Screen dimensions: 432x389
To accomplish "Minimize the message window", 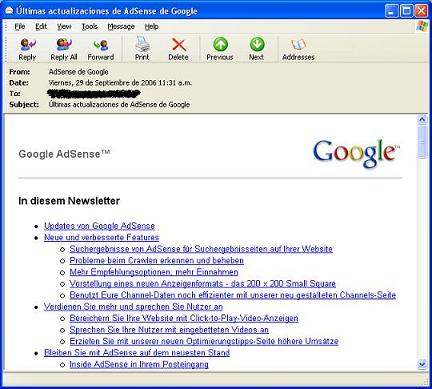I will tap(391, 11).
